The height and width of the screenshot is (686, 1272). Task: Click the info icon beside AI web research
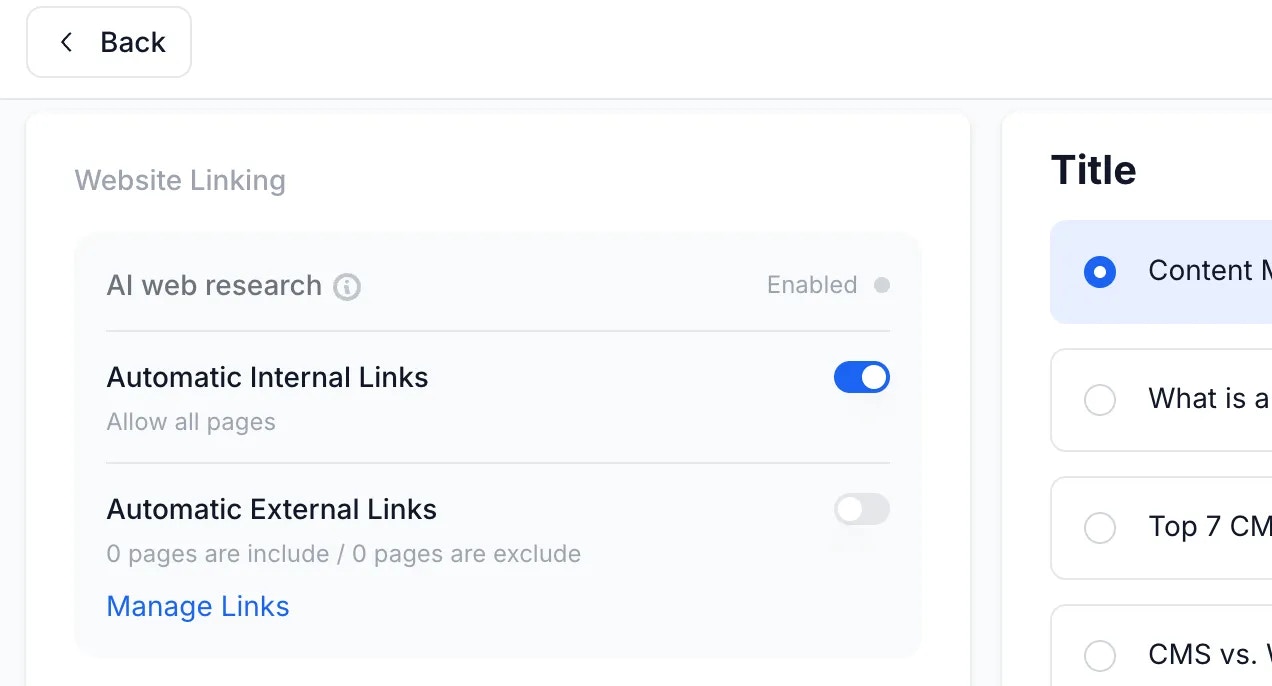tap(346, 287)
